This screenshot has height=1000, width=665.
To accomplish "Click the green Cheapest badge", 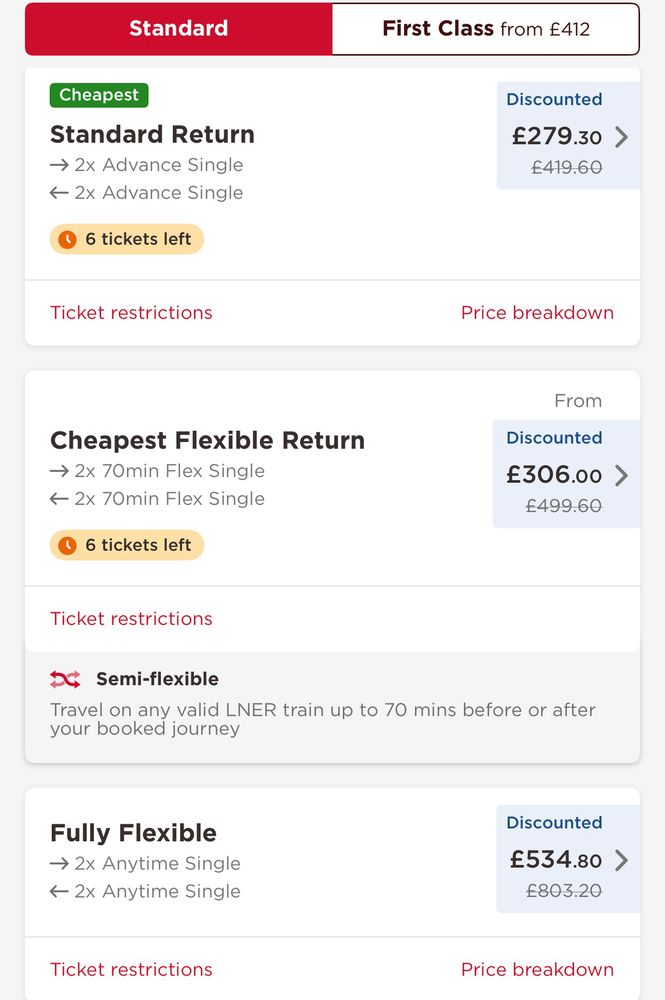I will 99,95.
